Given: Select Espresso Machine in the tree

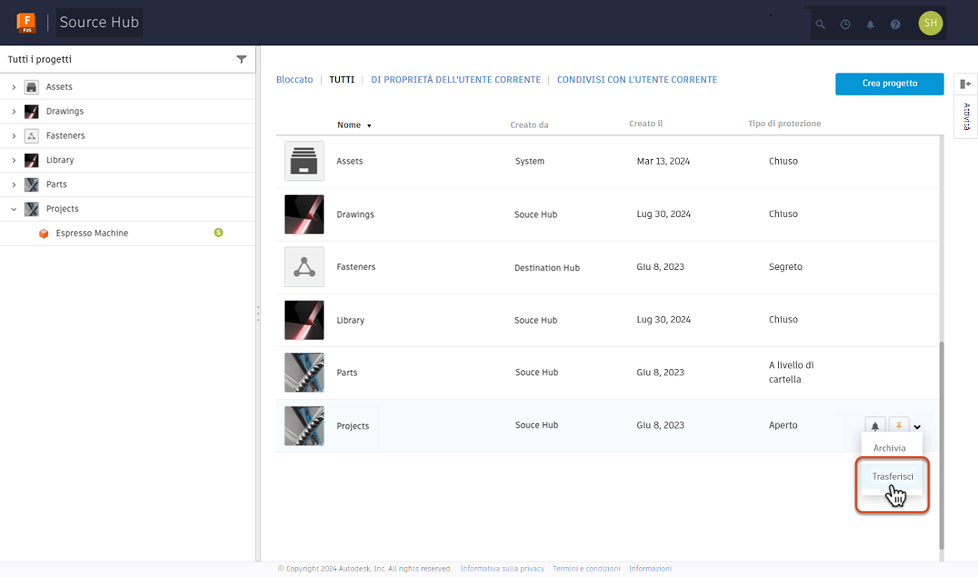Looking at the screenshot, I should (x=92, y=233).
